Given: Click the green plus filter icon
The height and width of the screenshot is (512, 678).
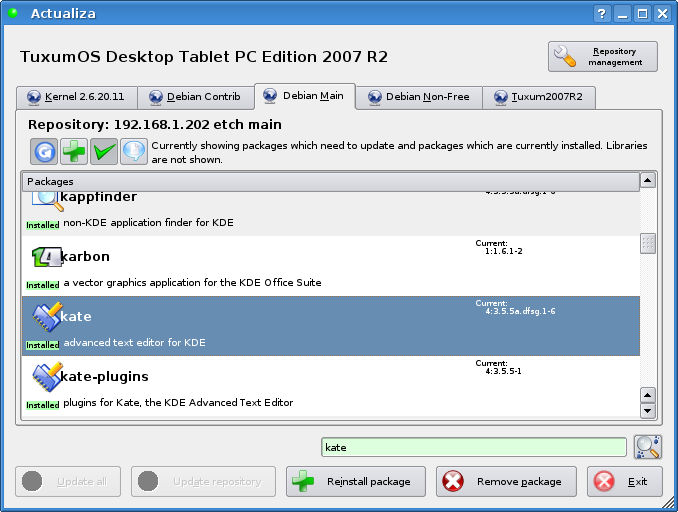Looking at the screenshot, I should pos(74,152).
